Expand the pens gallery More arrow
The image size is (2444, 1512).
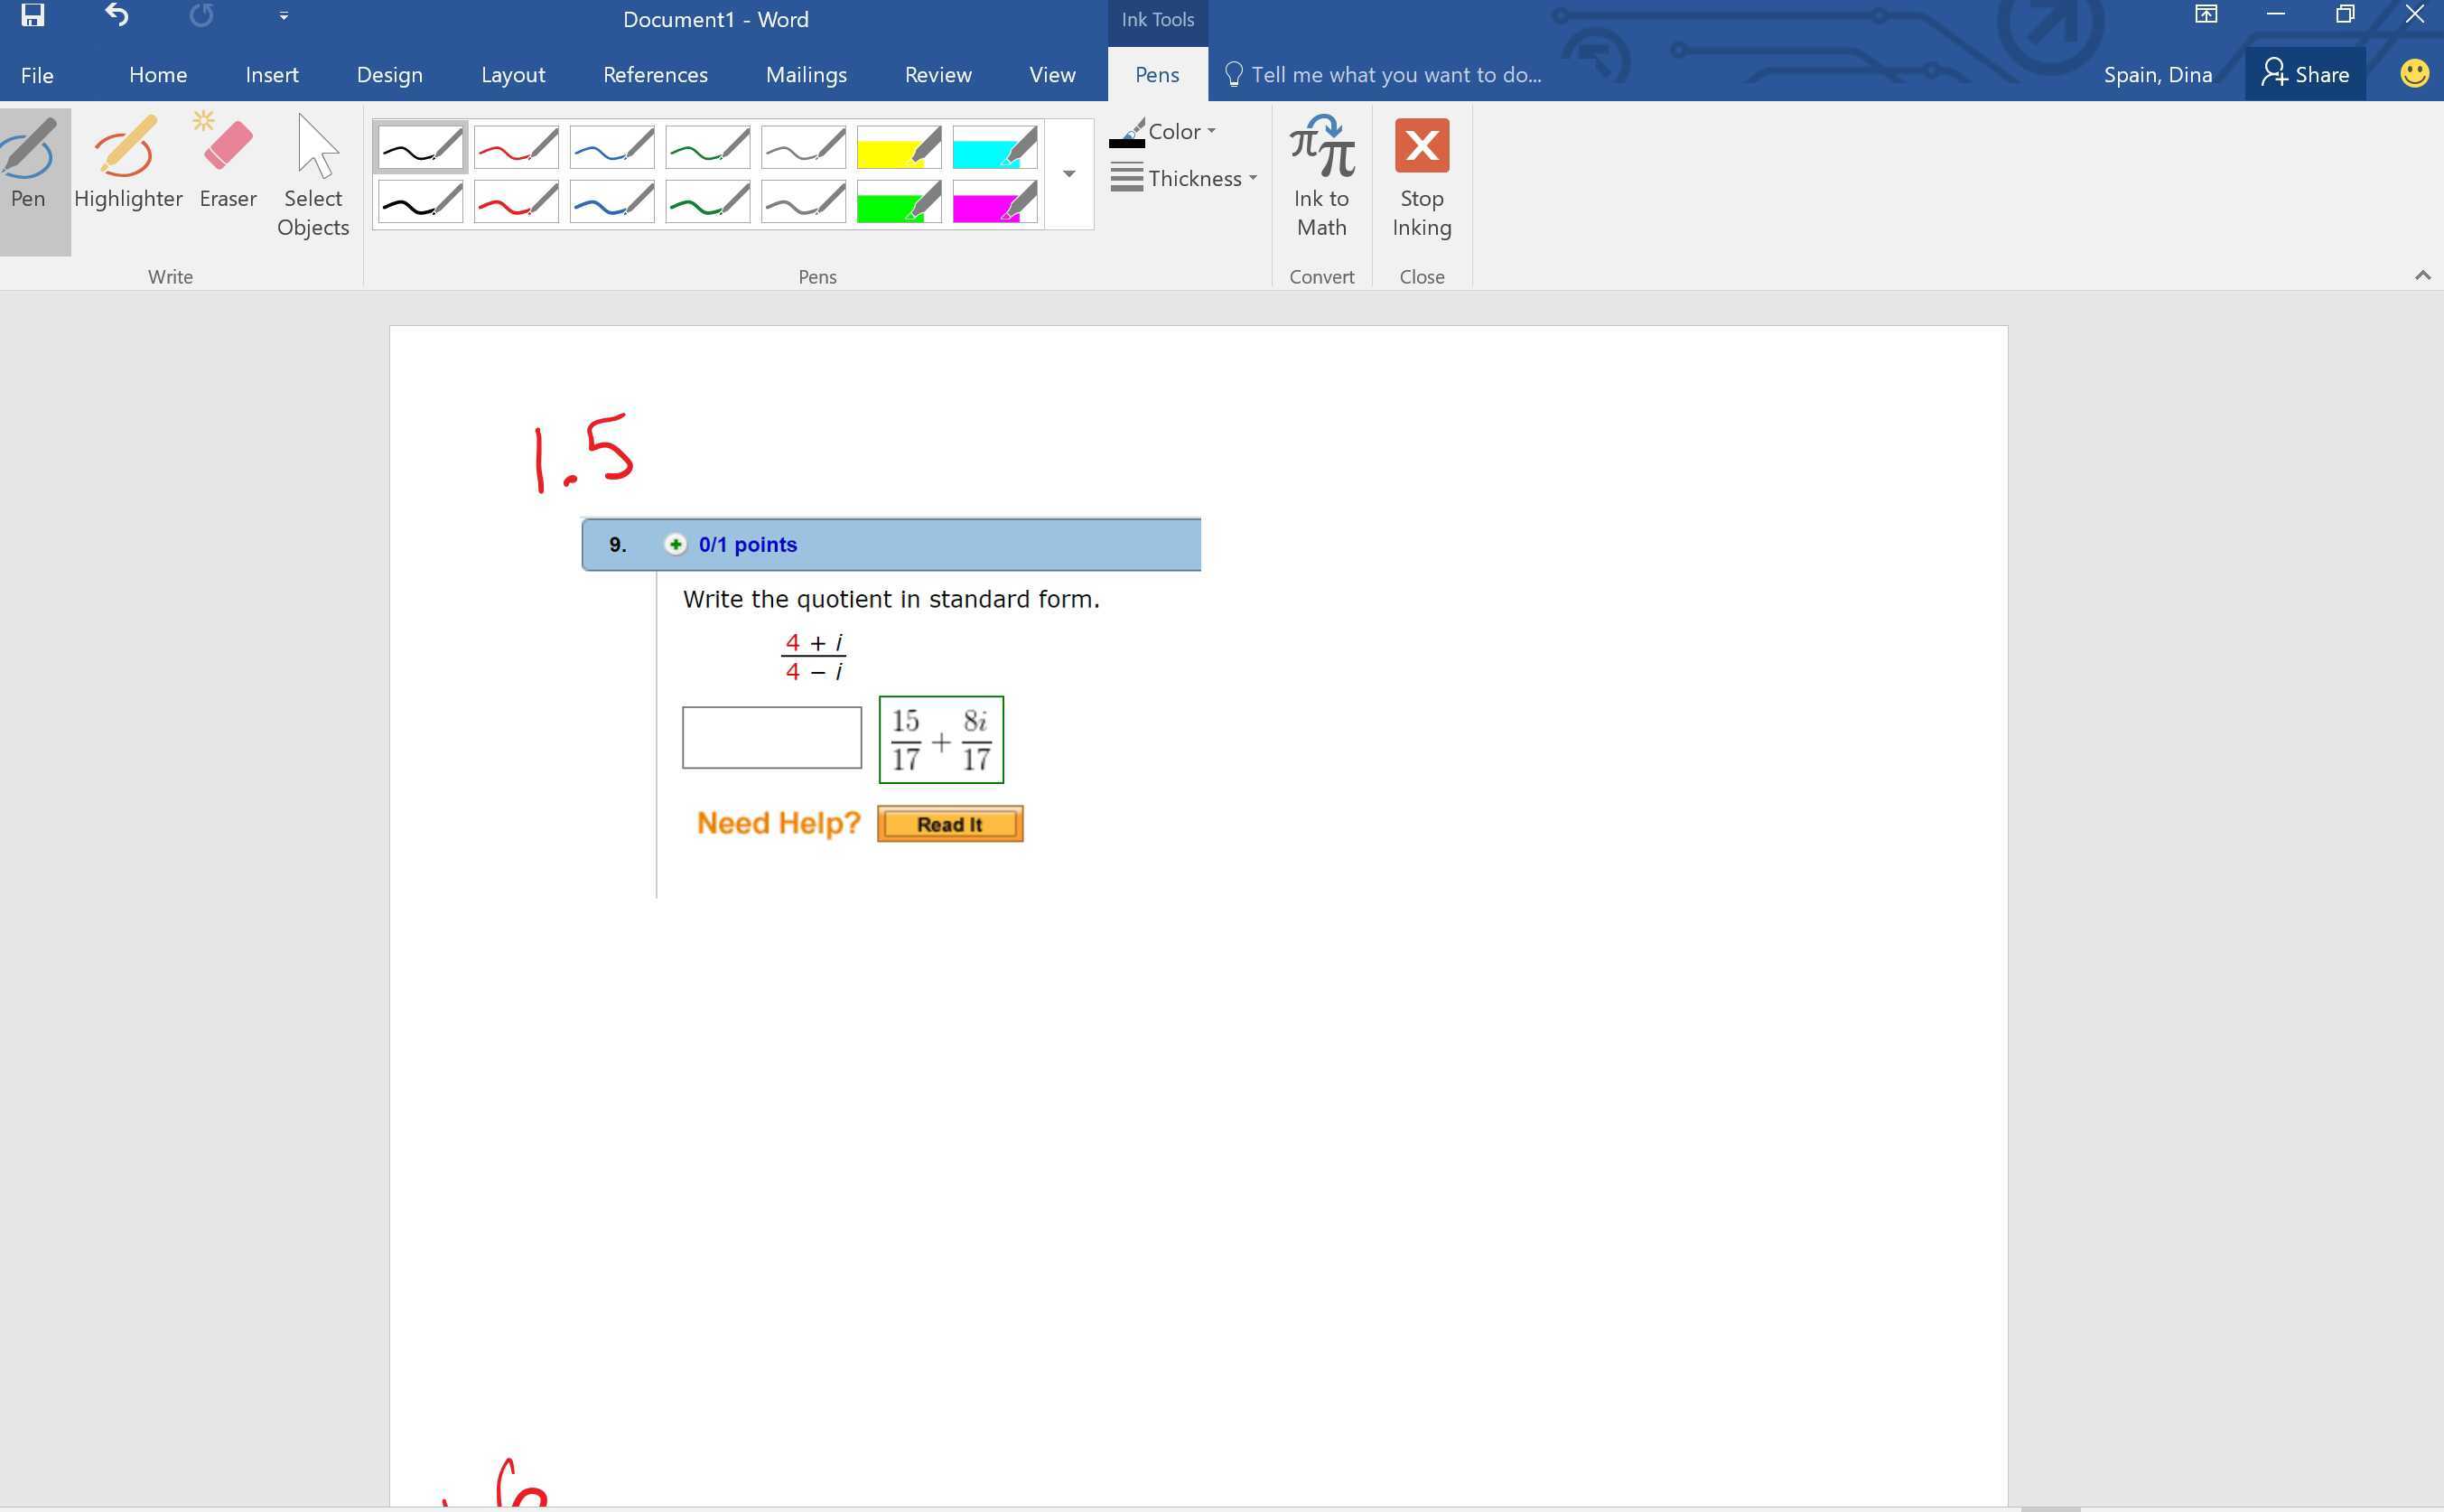point(1068,175)
